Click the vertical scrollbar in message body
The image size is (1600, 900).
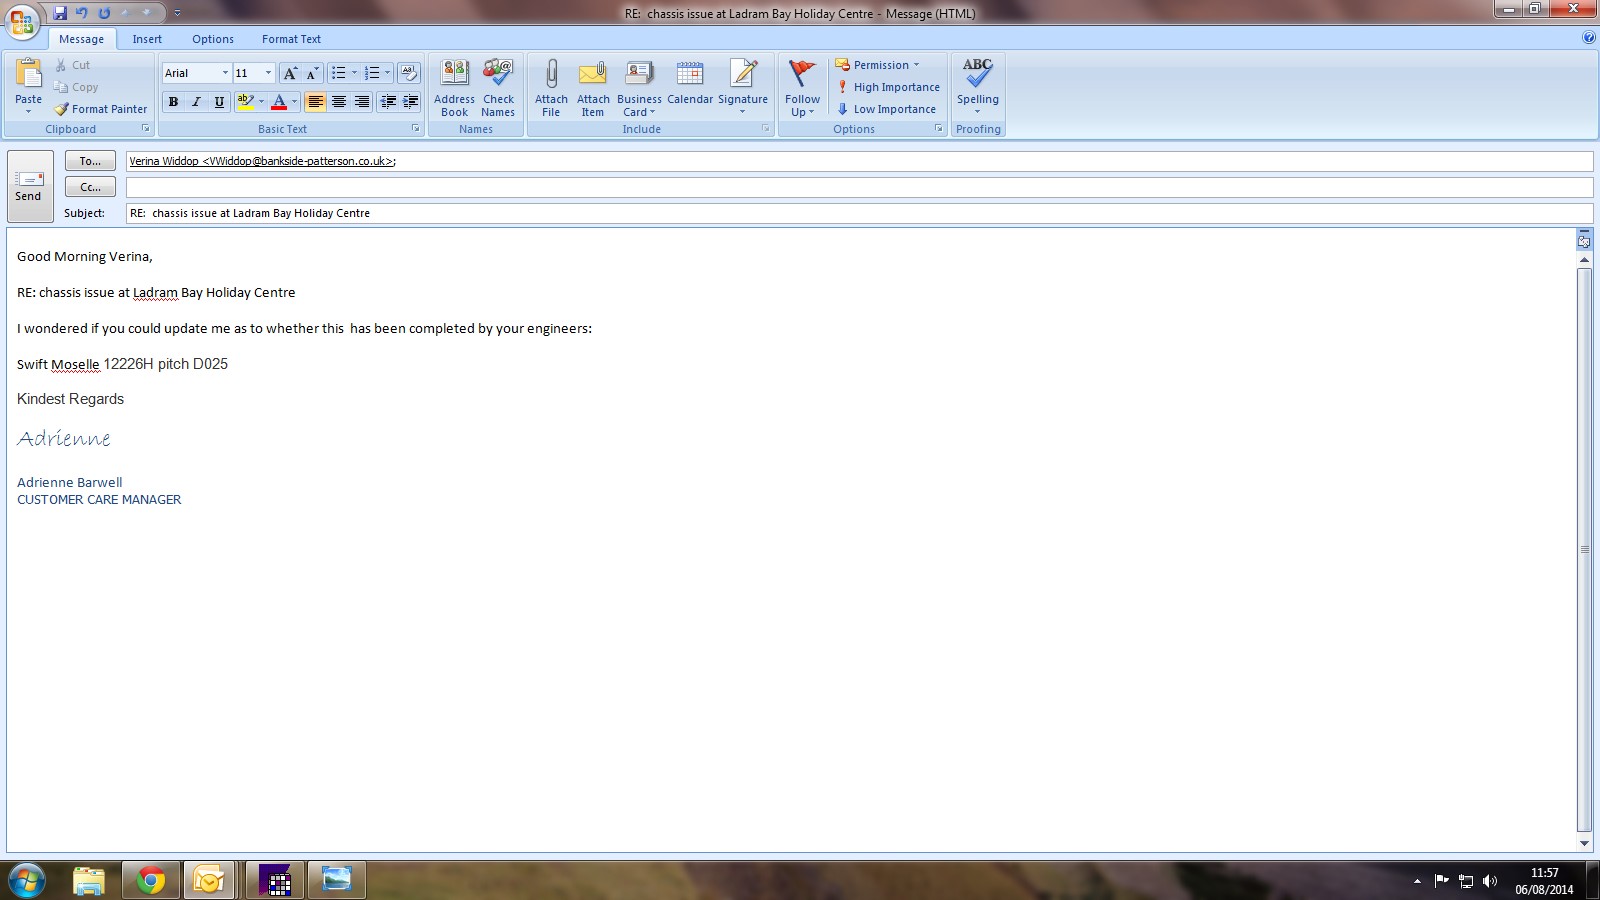point(1584,550)
